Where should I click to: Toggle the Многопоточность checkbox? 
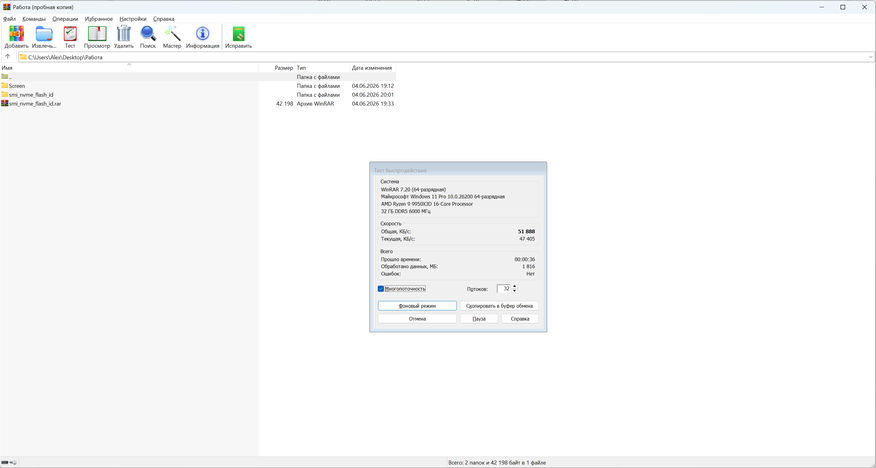click(381, 289)
